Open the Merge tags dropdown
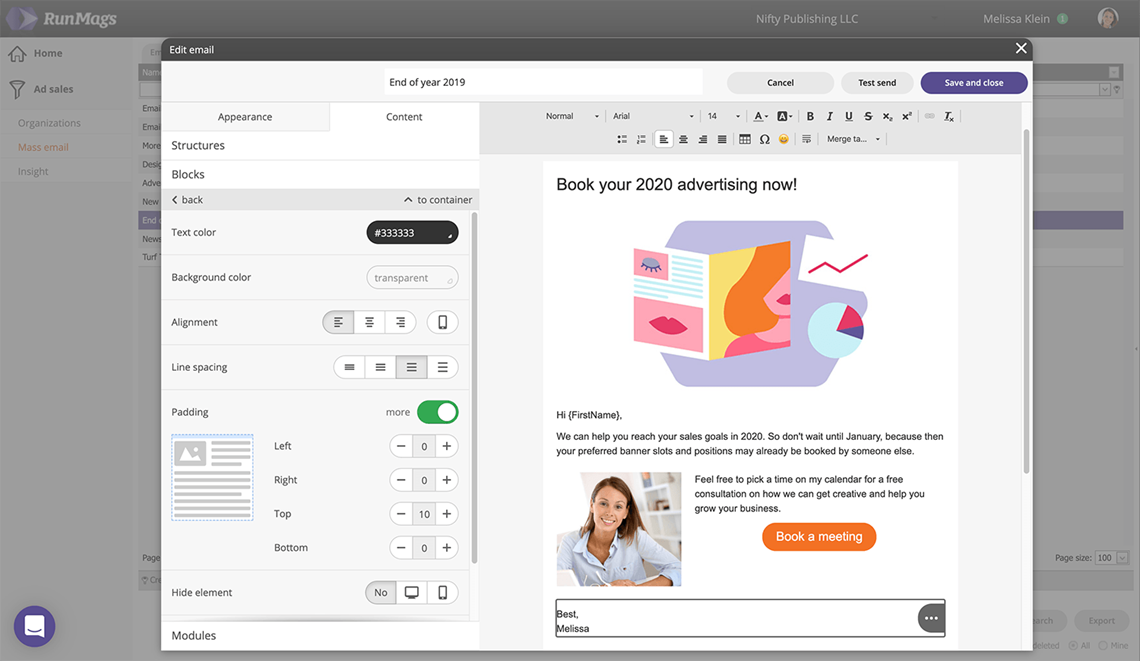Image resolution: width=1140 pixels, height=661 pixels. point(853,139)
